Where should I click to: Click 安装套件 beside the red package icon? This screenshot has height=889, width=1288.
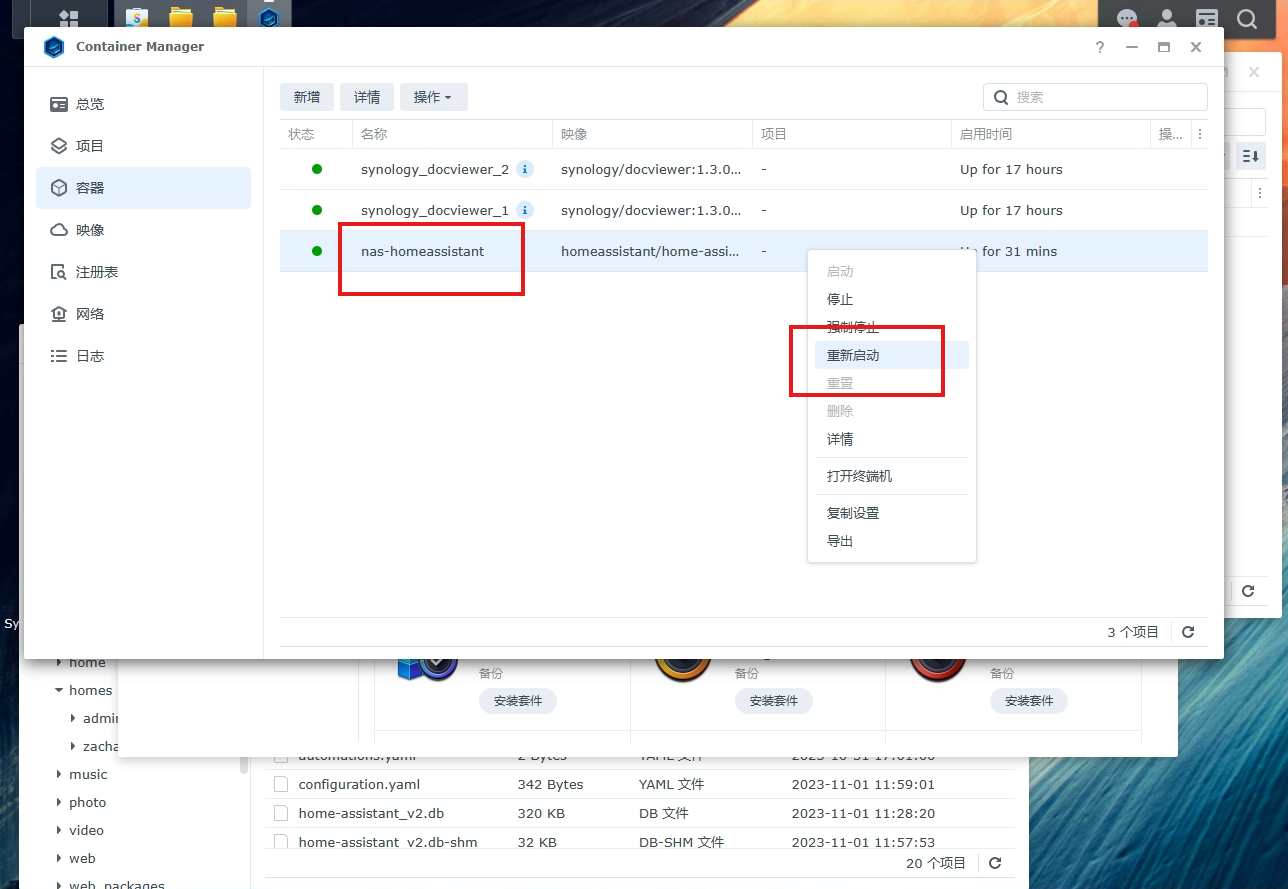click(1029, 701)
